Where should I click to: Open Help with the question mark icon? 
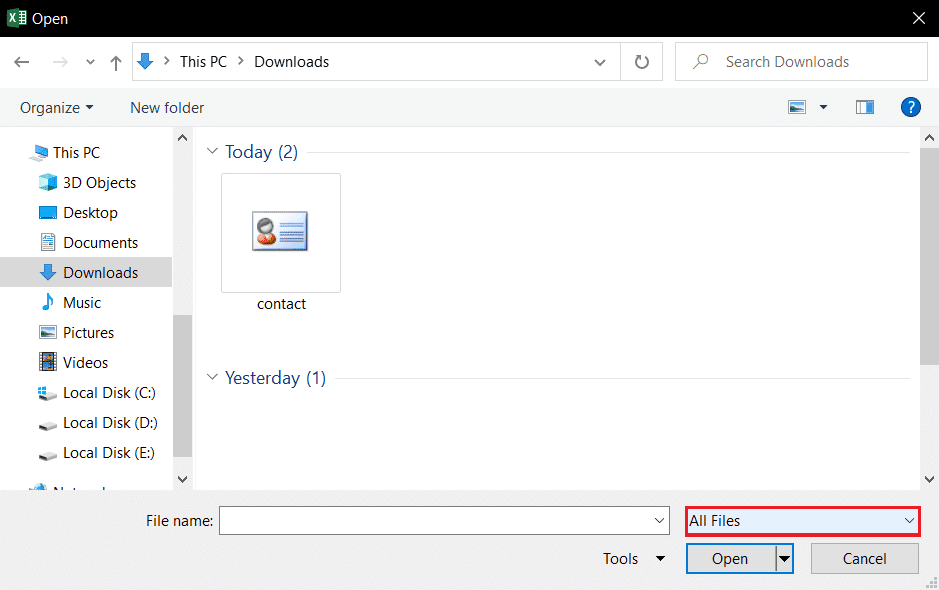910,107
